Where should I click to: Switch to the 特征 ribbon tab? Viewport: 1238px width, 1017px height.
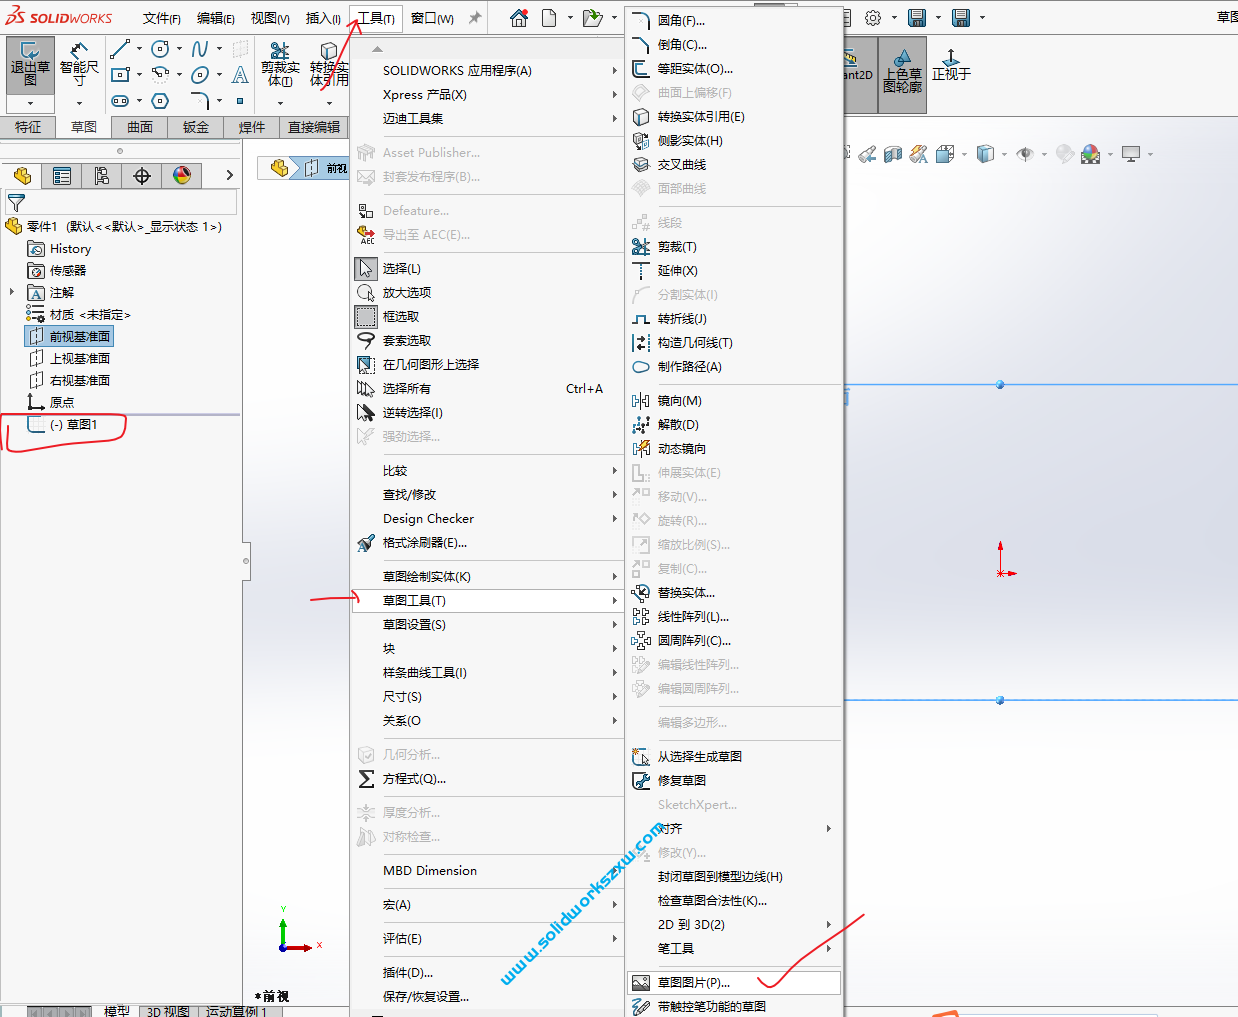(29, 127)
